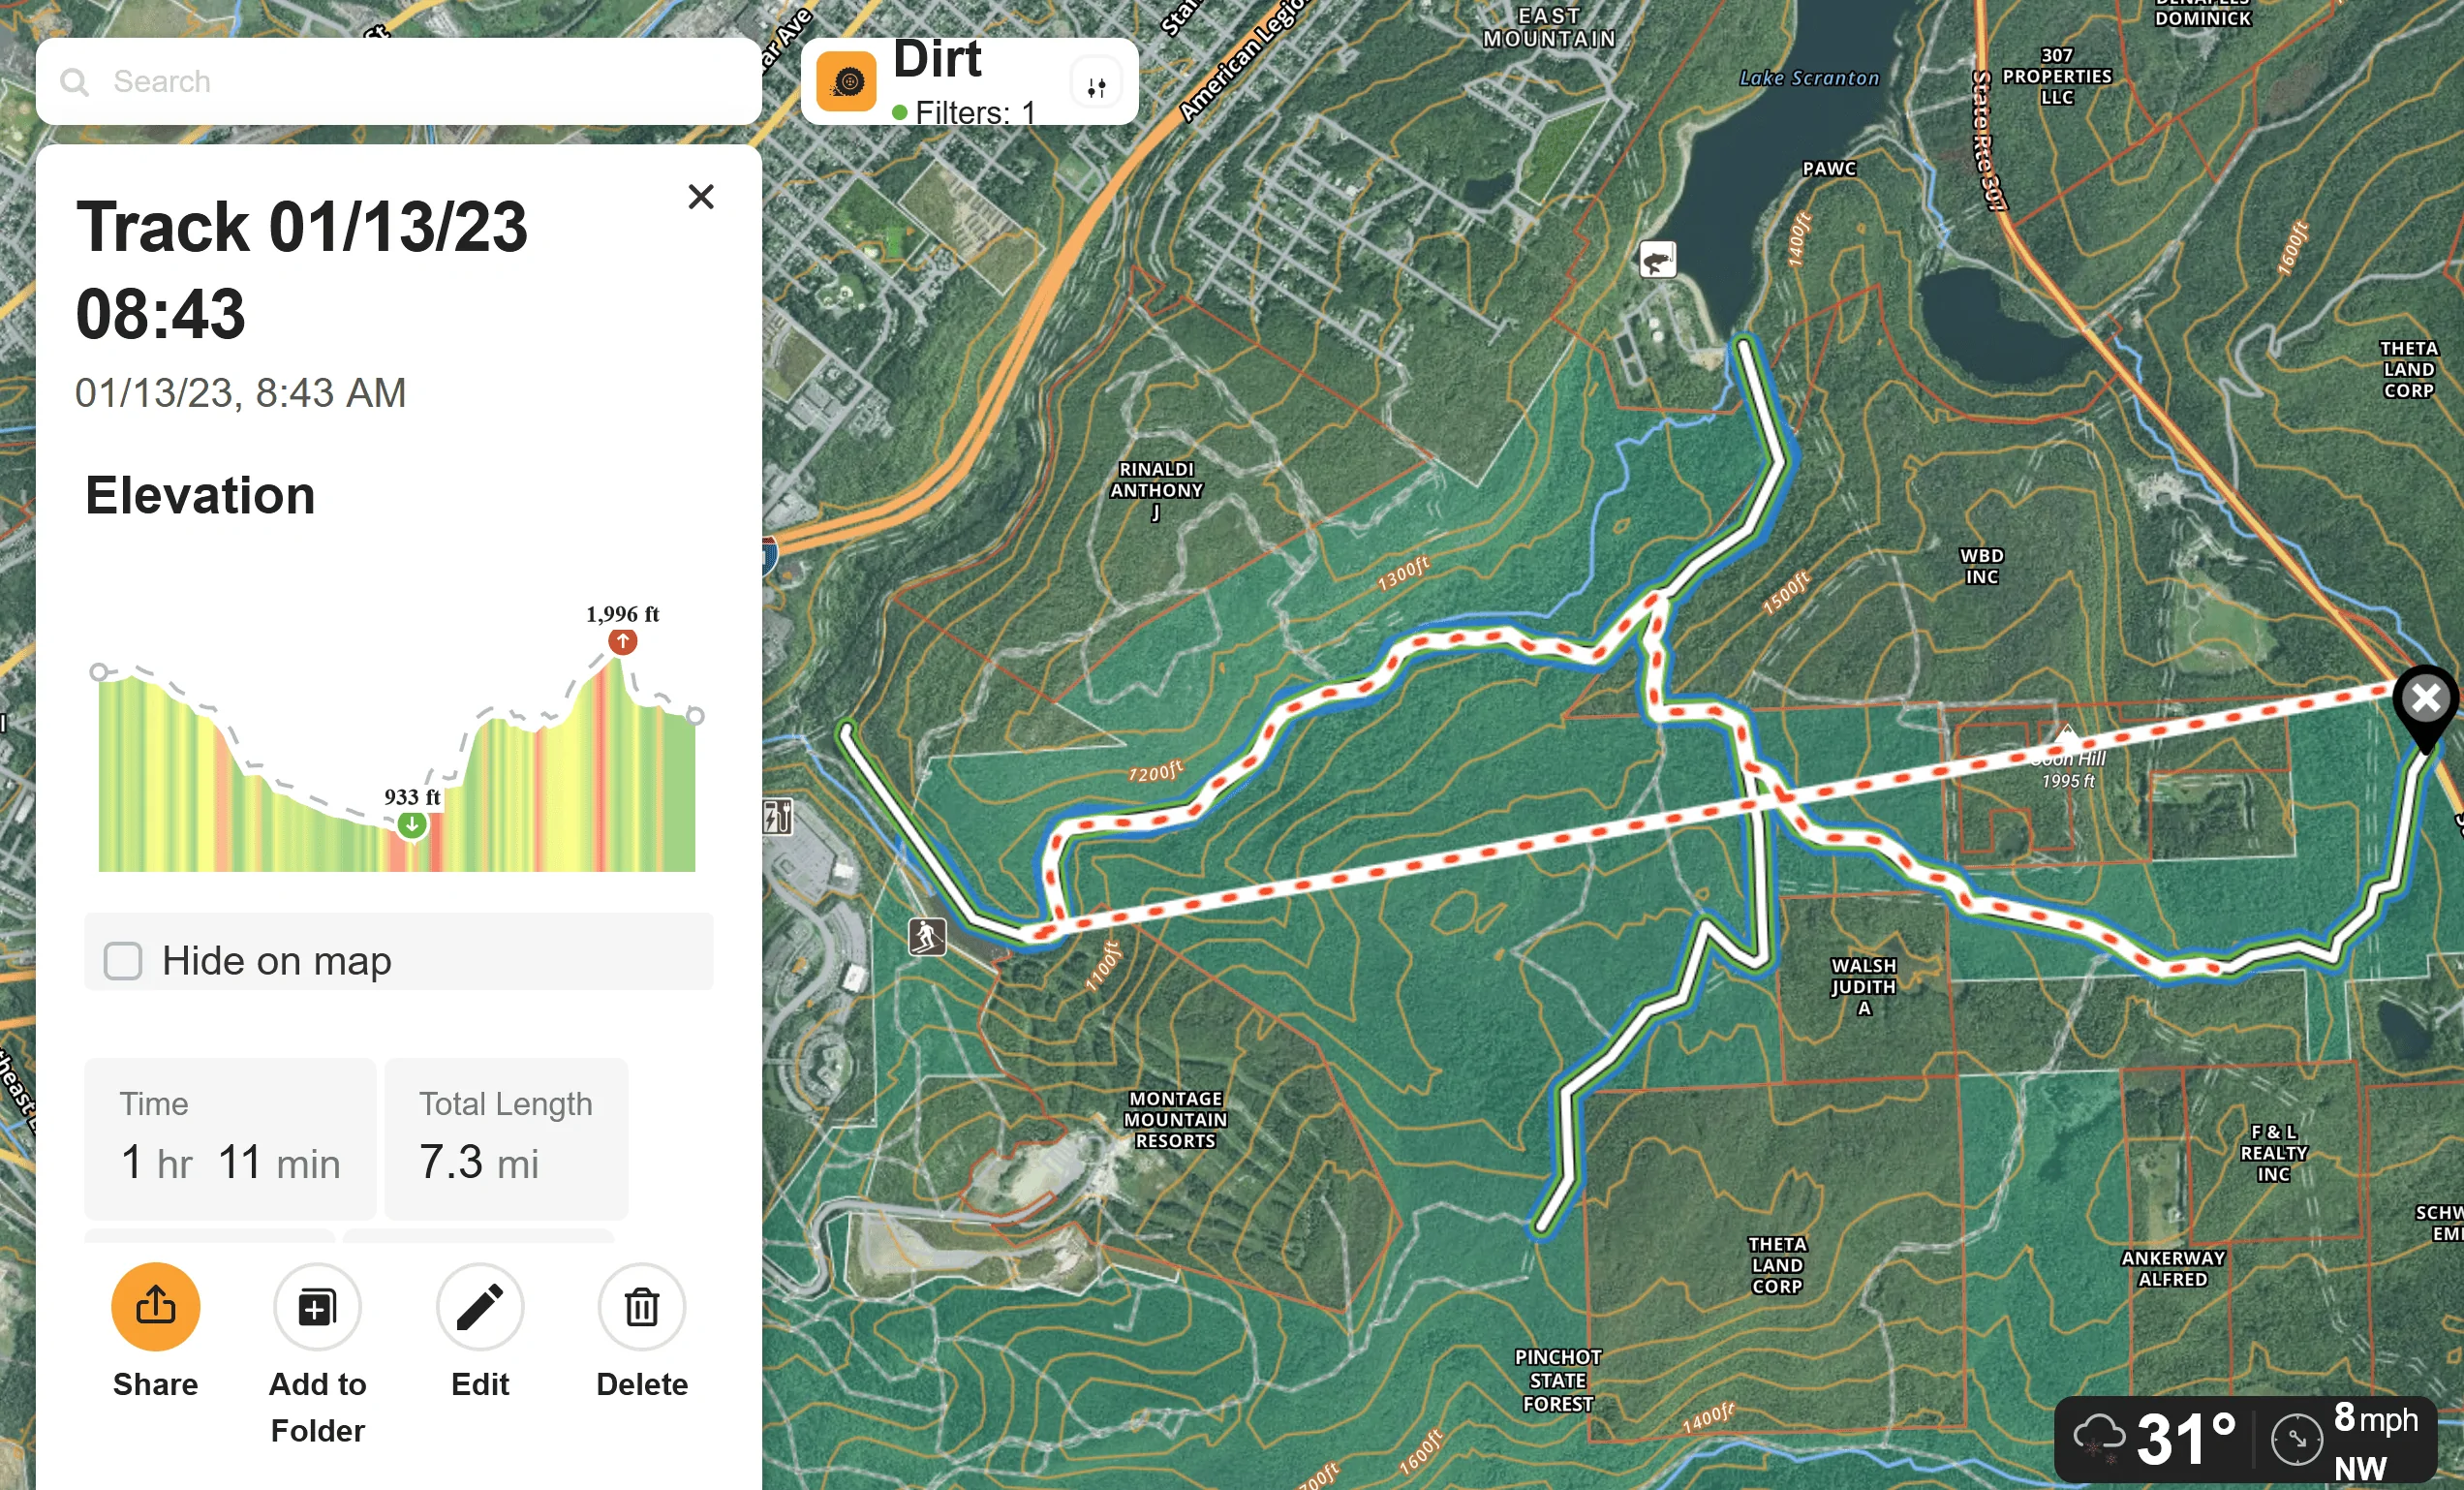Click the Edit pencil button

pos(480,1307)
